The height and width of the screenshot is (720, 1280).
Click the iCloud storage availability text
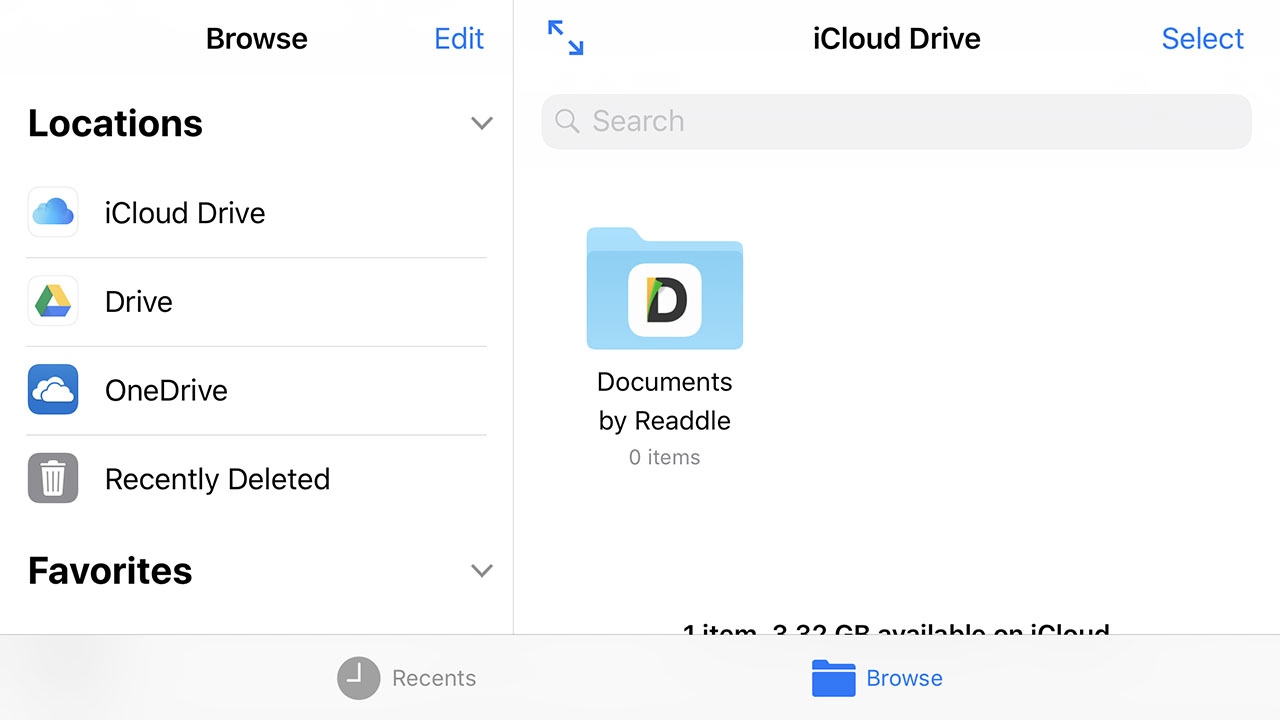point(896,632)
